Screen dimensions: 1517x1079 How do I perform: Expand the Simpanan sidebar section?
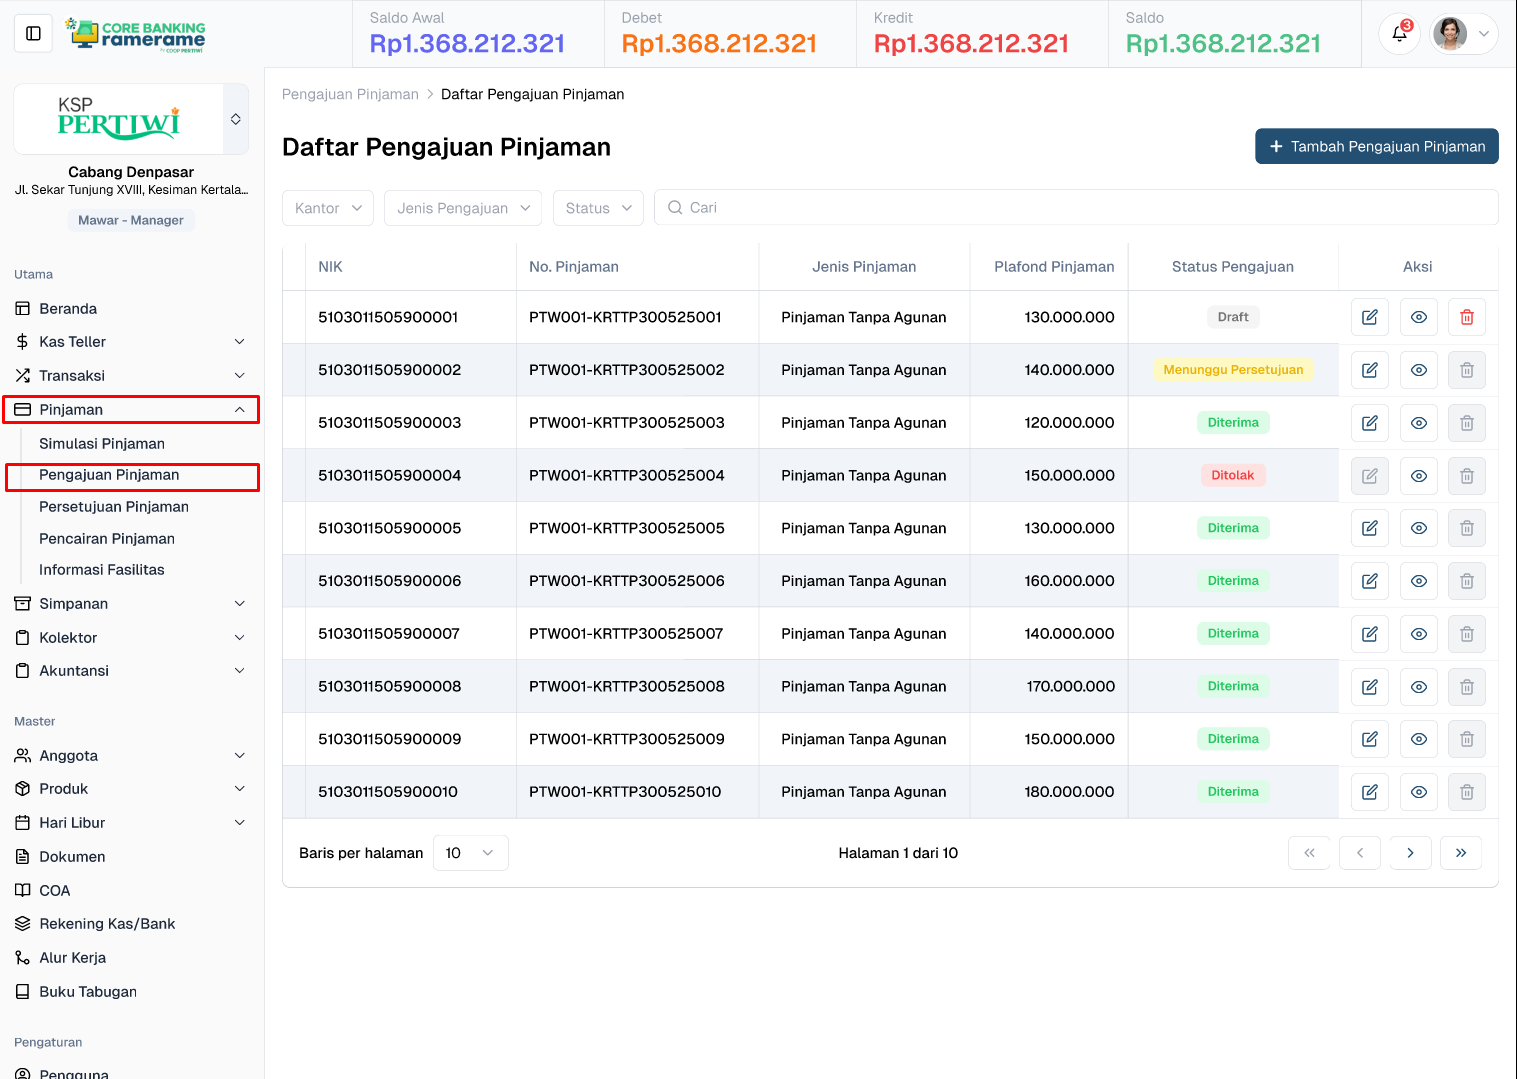[x=73, y=603]
